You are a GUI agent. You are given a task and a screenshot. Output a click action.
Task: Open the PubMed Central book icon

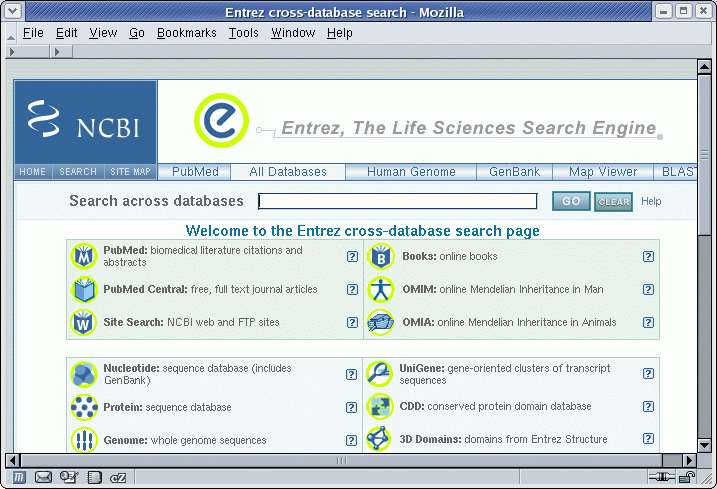tap(84, 290)
